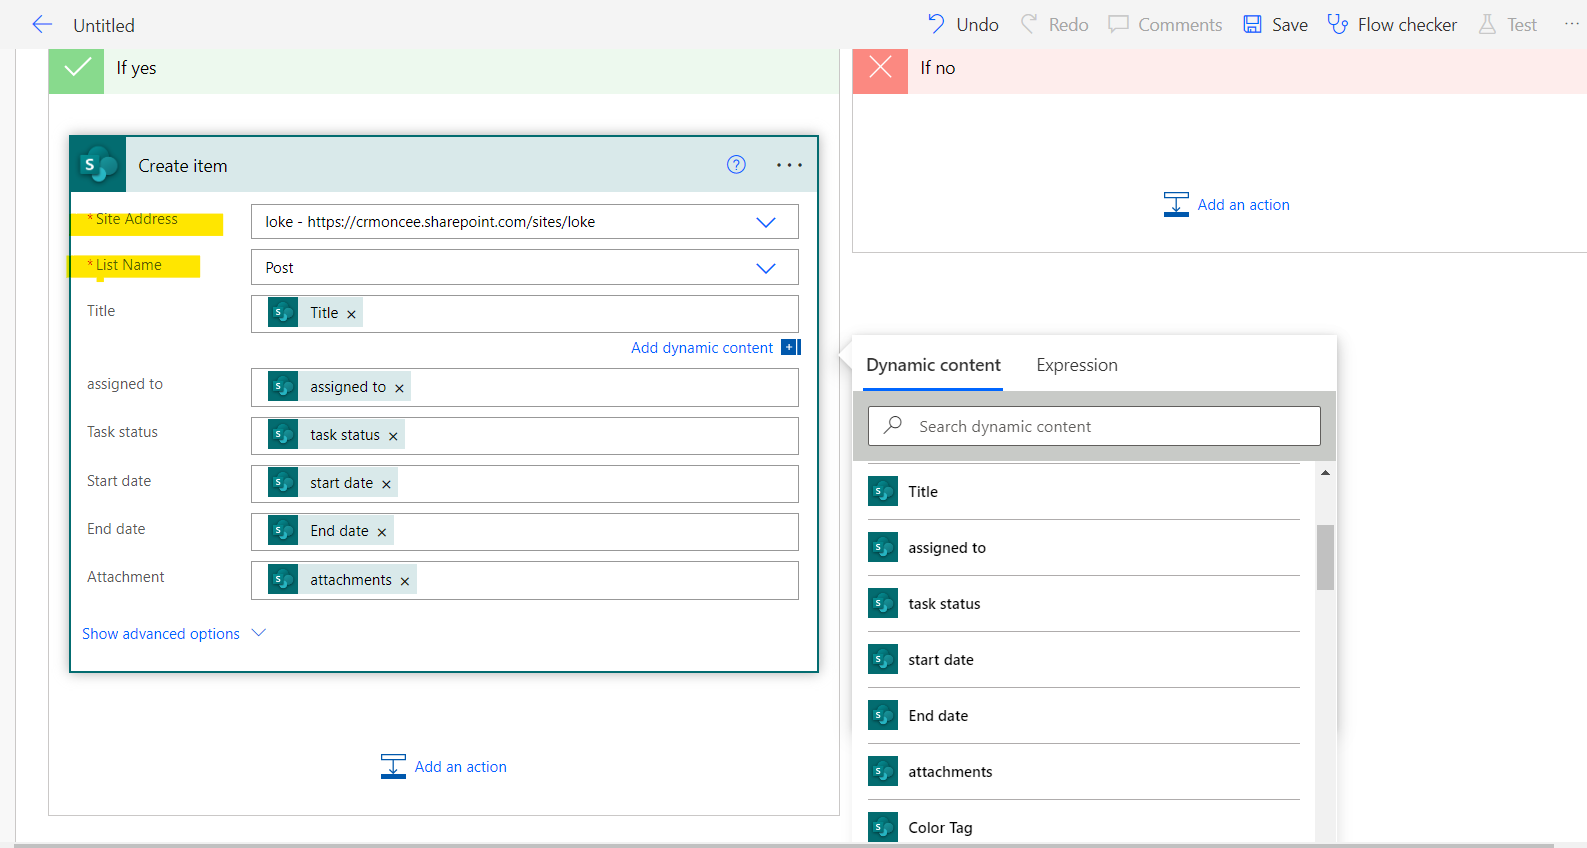Expand Show advanced options
The image size is (1587, 848).
point(174,634)
